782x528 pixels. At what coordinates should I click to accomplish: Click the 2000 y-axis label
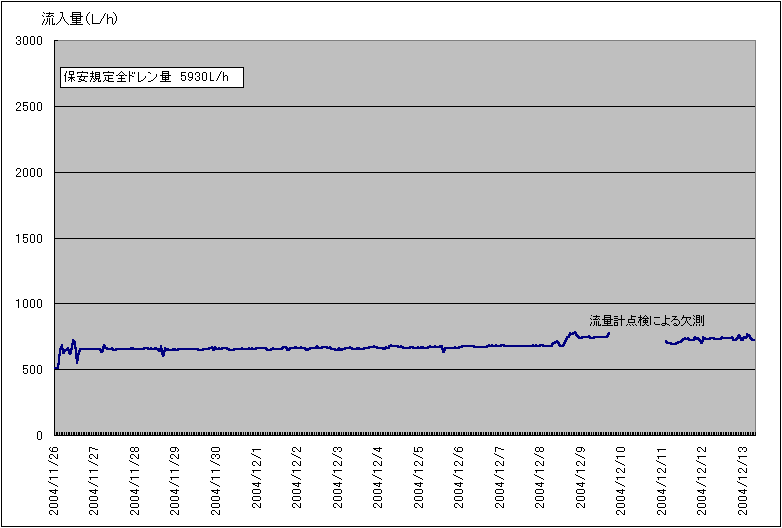tap(29, 173)
